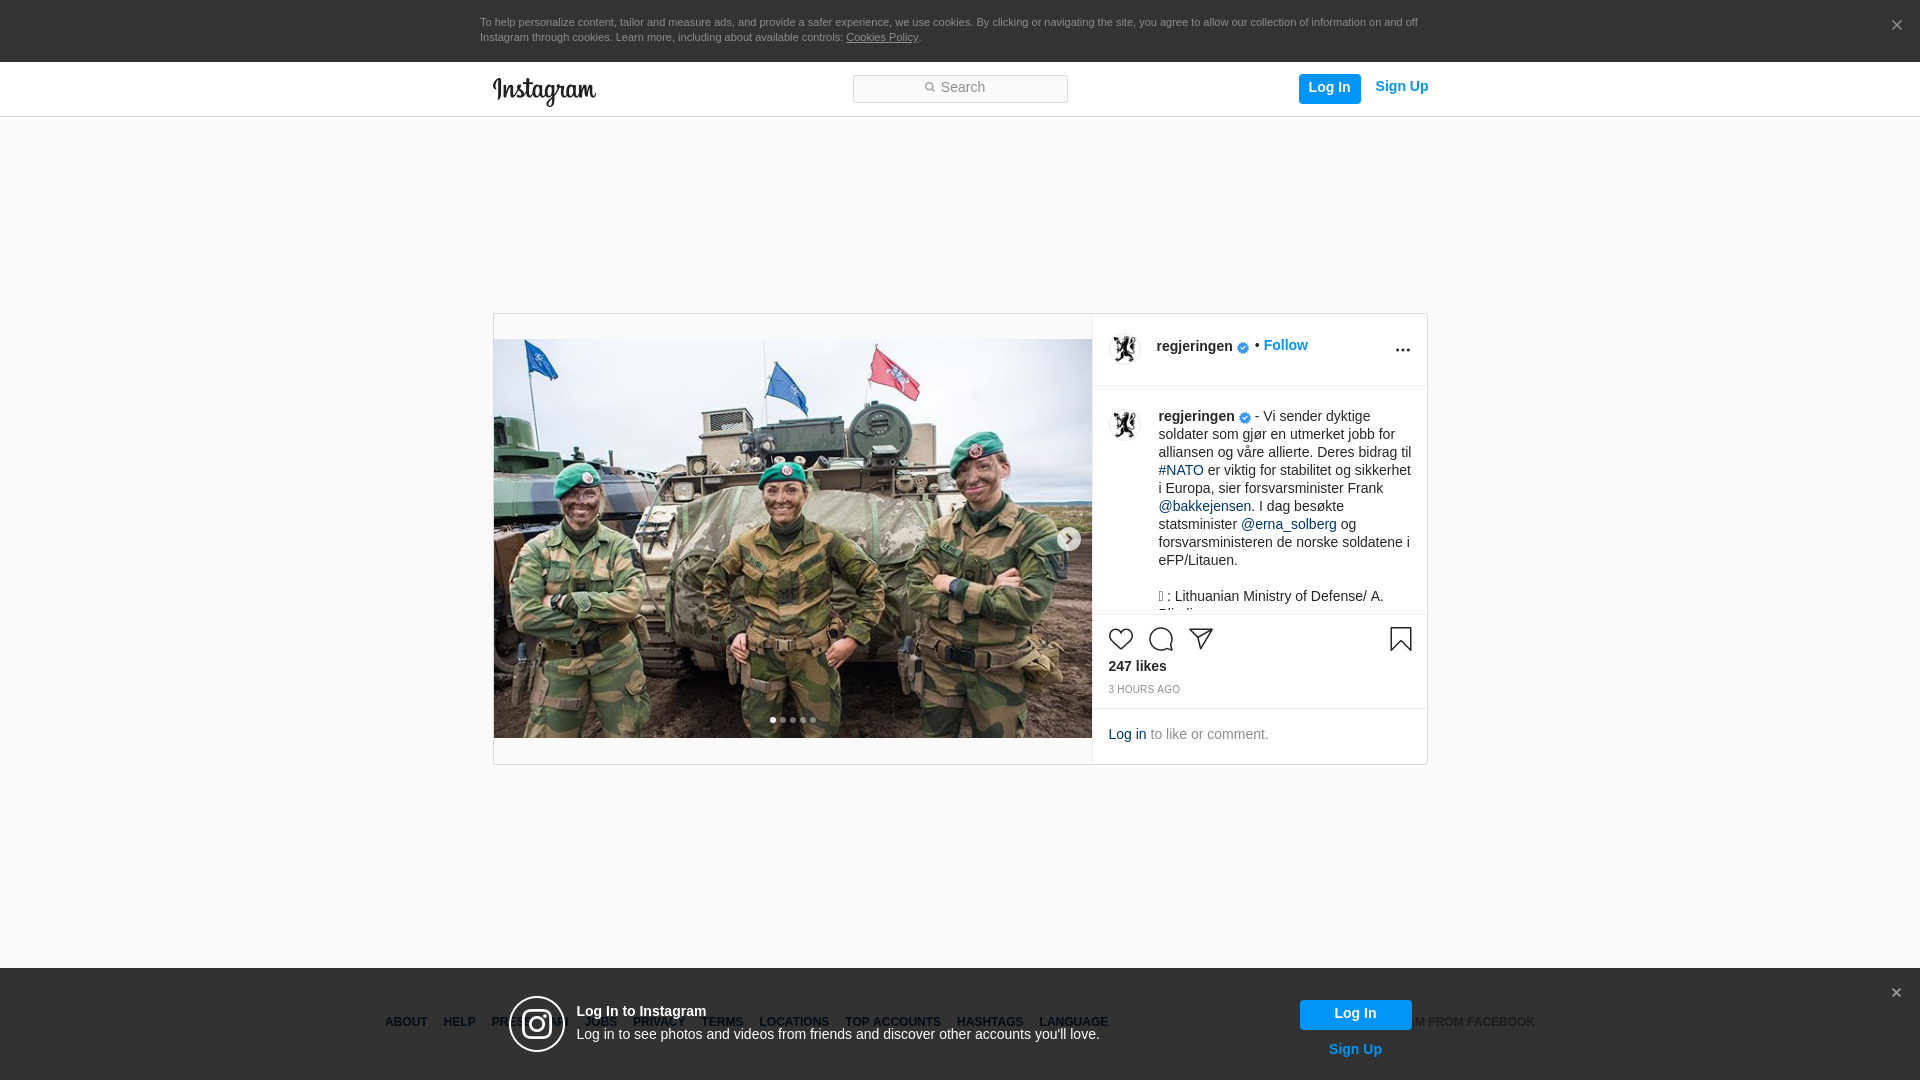This screenshot has width=1920, height=1080.
Task: Share post via paper plane icon
Action: (x=1200, y=639)
